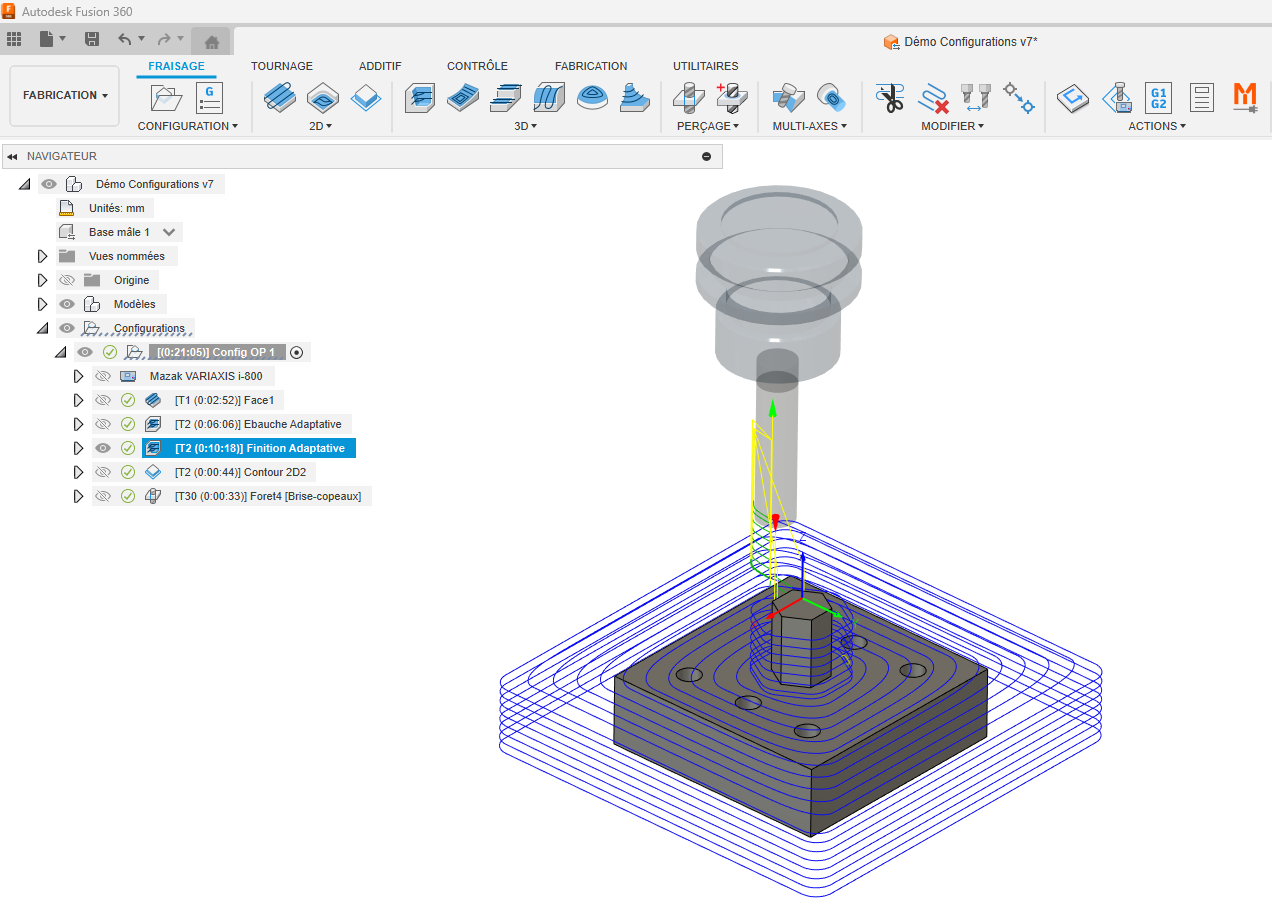Click the scissors trim toolpath icon

click(888, 97)
